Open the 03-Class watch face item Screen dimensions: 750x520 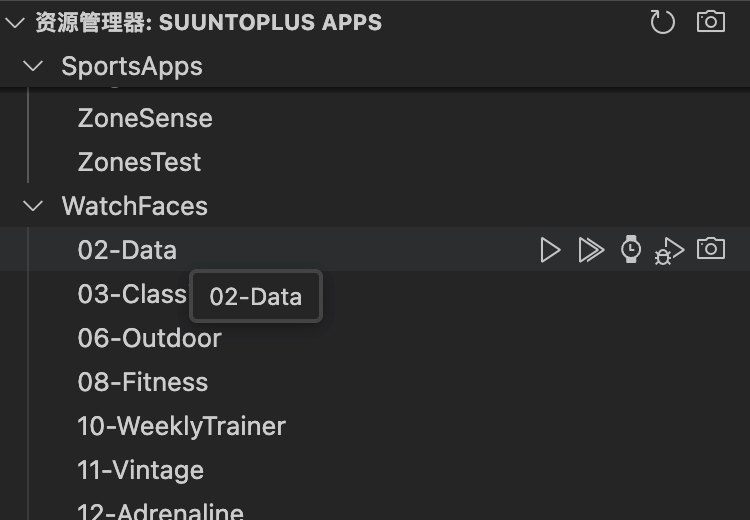131,294
